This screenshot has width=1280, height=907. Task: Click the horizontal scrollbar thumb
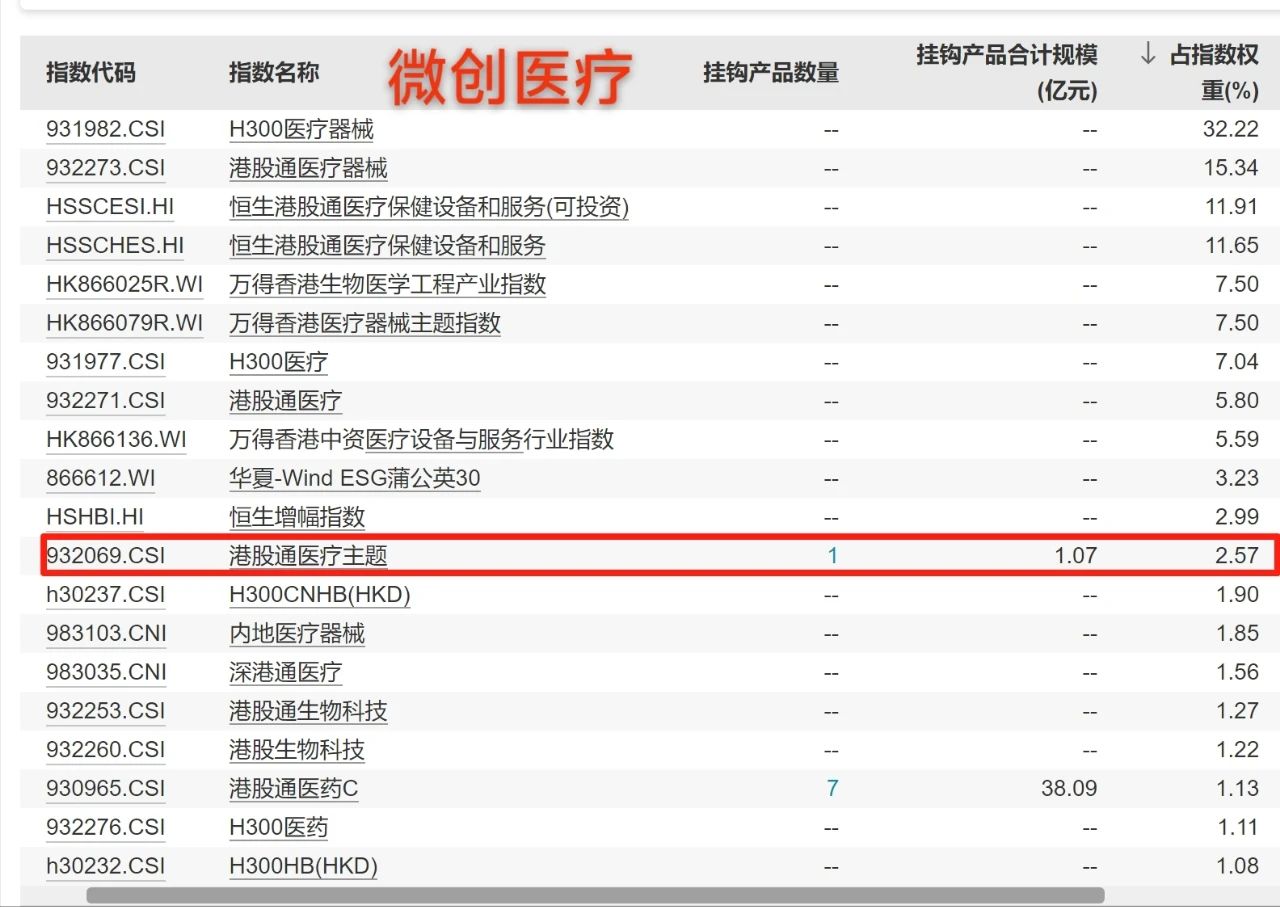(x=595, y=895)
